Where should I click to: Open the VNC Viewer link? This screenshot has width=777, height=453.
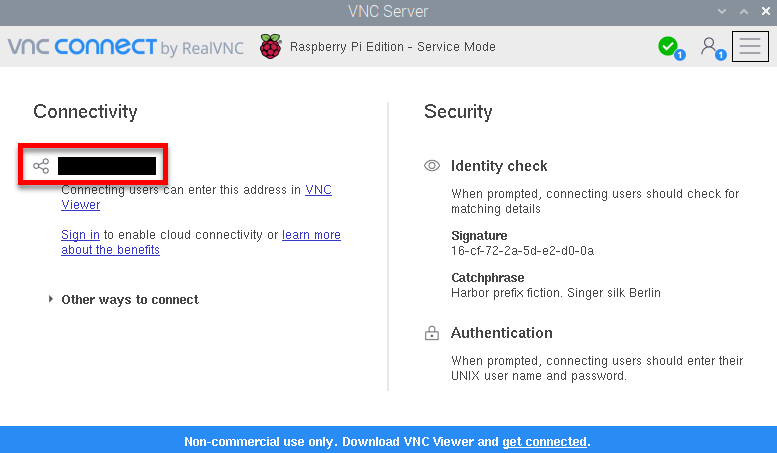pos(318,190)
